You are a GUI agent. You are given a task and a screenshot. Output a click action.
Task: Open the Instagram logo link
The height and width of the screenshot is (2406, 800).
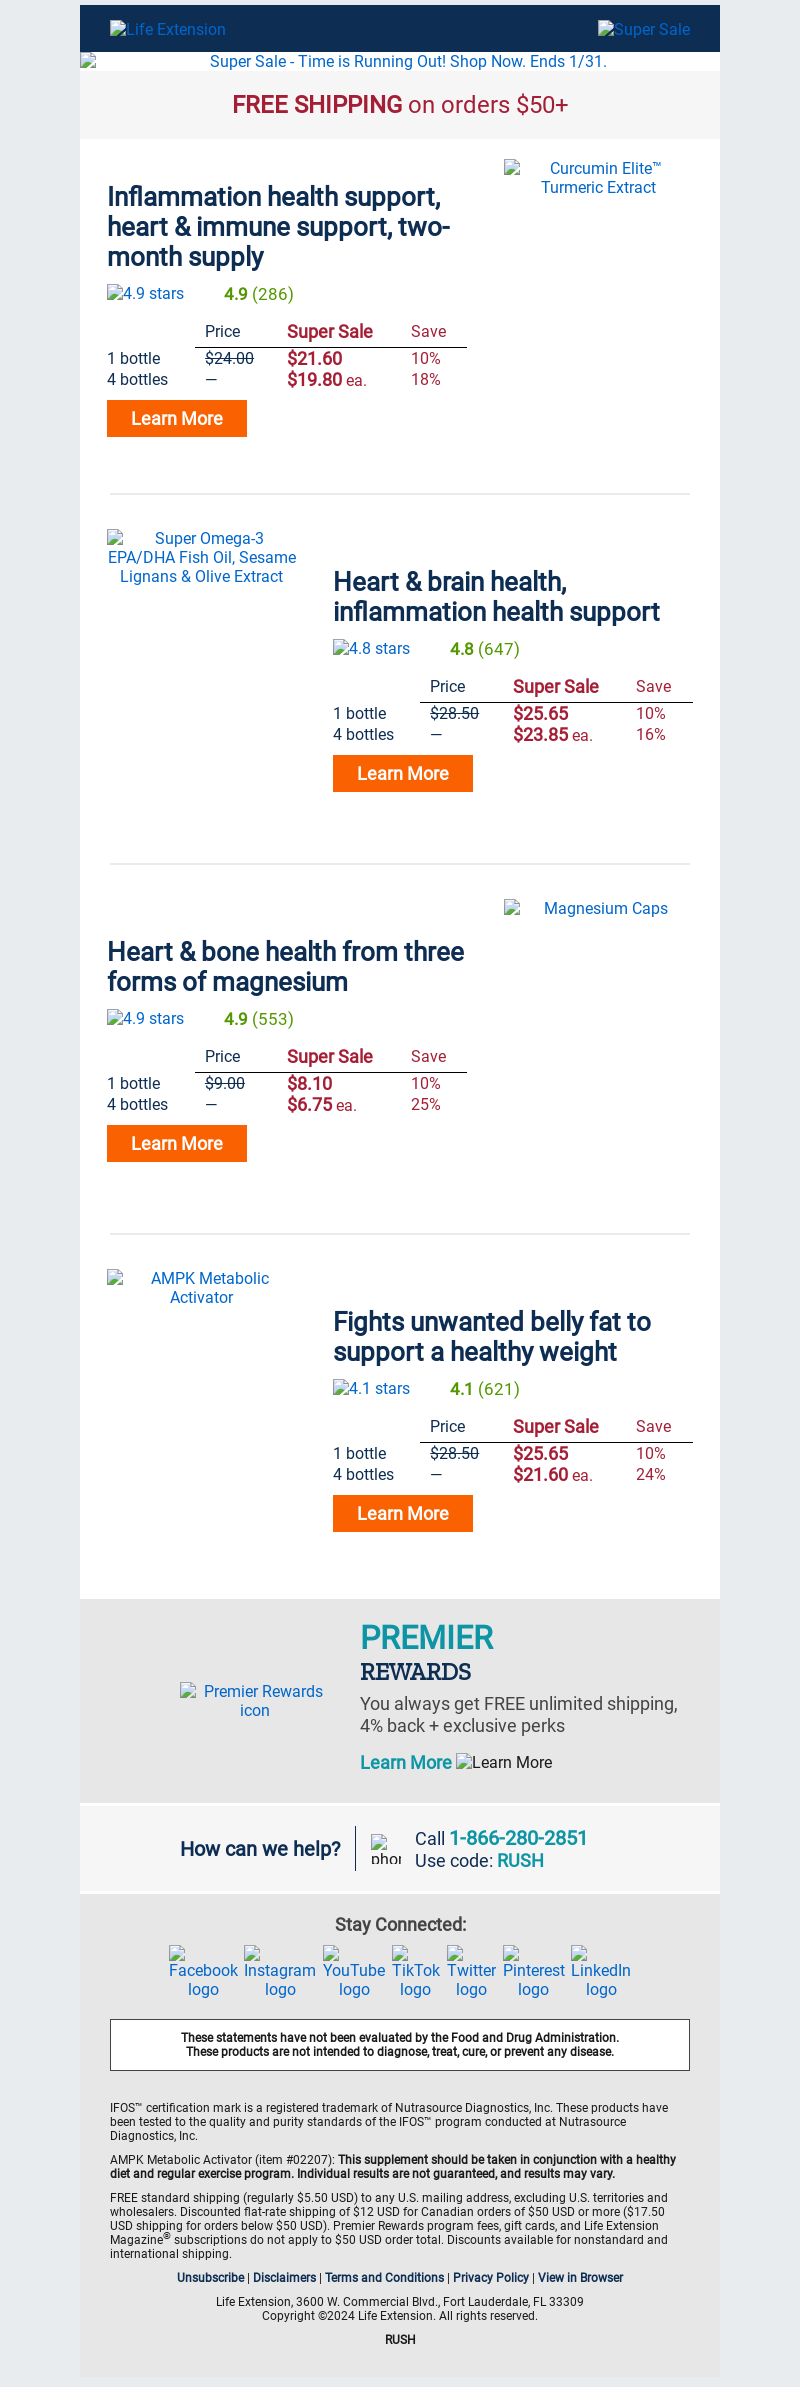280,1971
